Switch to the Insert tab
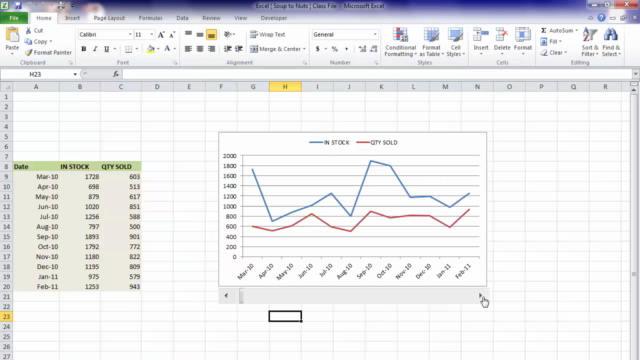Screen dimensions: 640x360 (x=72, y=18)
